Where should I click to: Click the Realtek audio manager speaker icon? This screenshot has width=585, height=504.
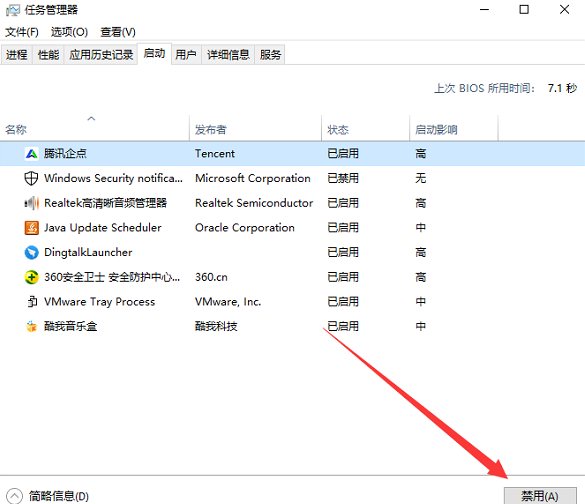[x=31, y=203]
